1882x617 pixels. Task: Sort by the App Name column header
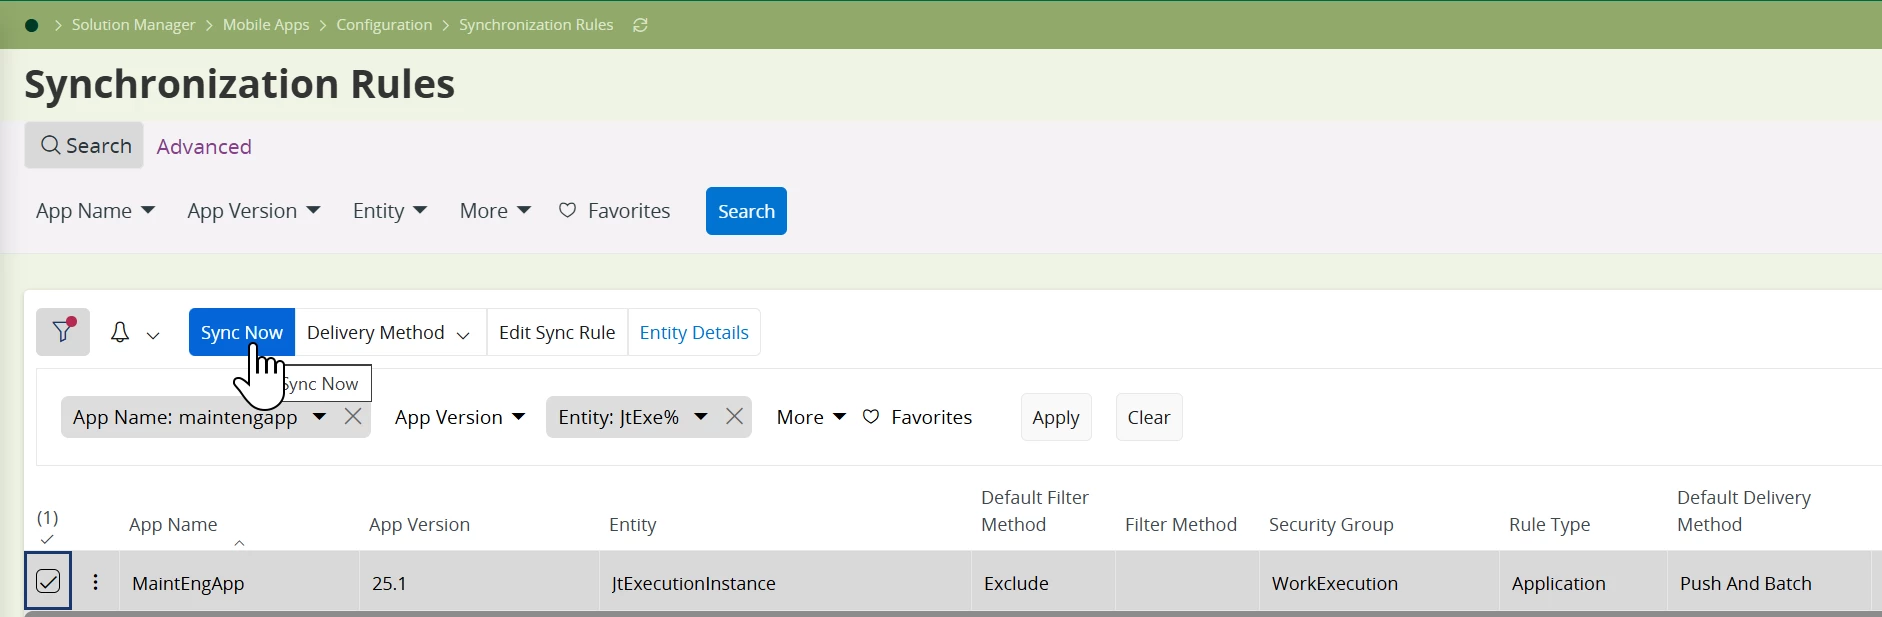173,525
